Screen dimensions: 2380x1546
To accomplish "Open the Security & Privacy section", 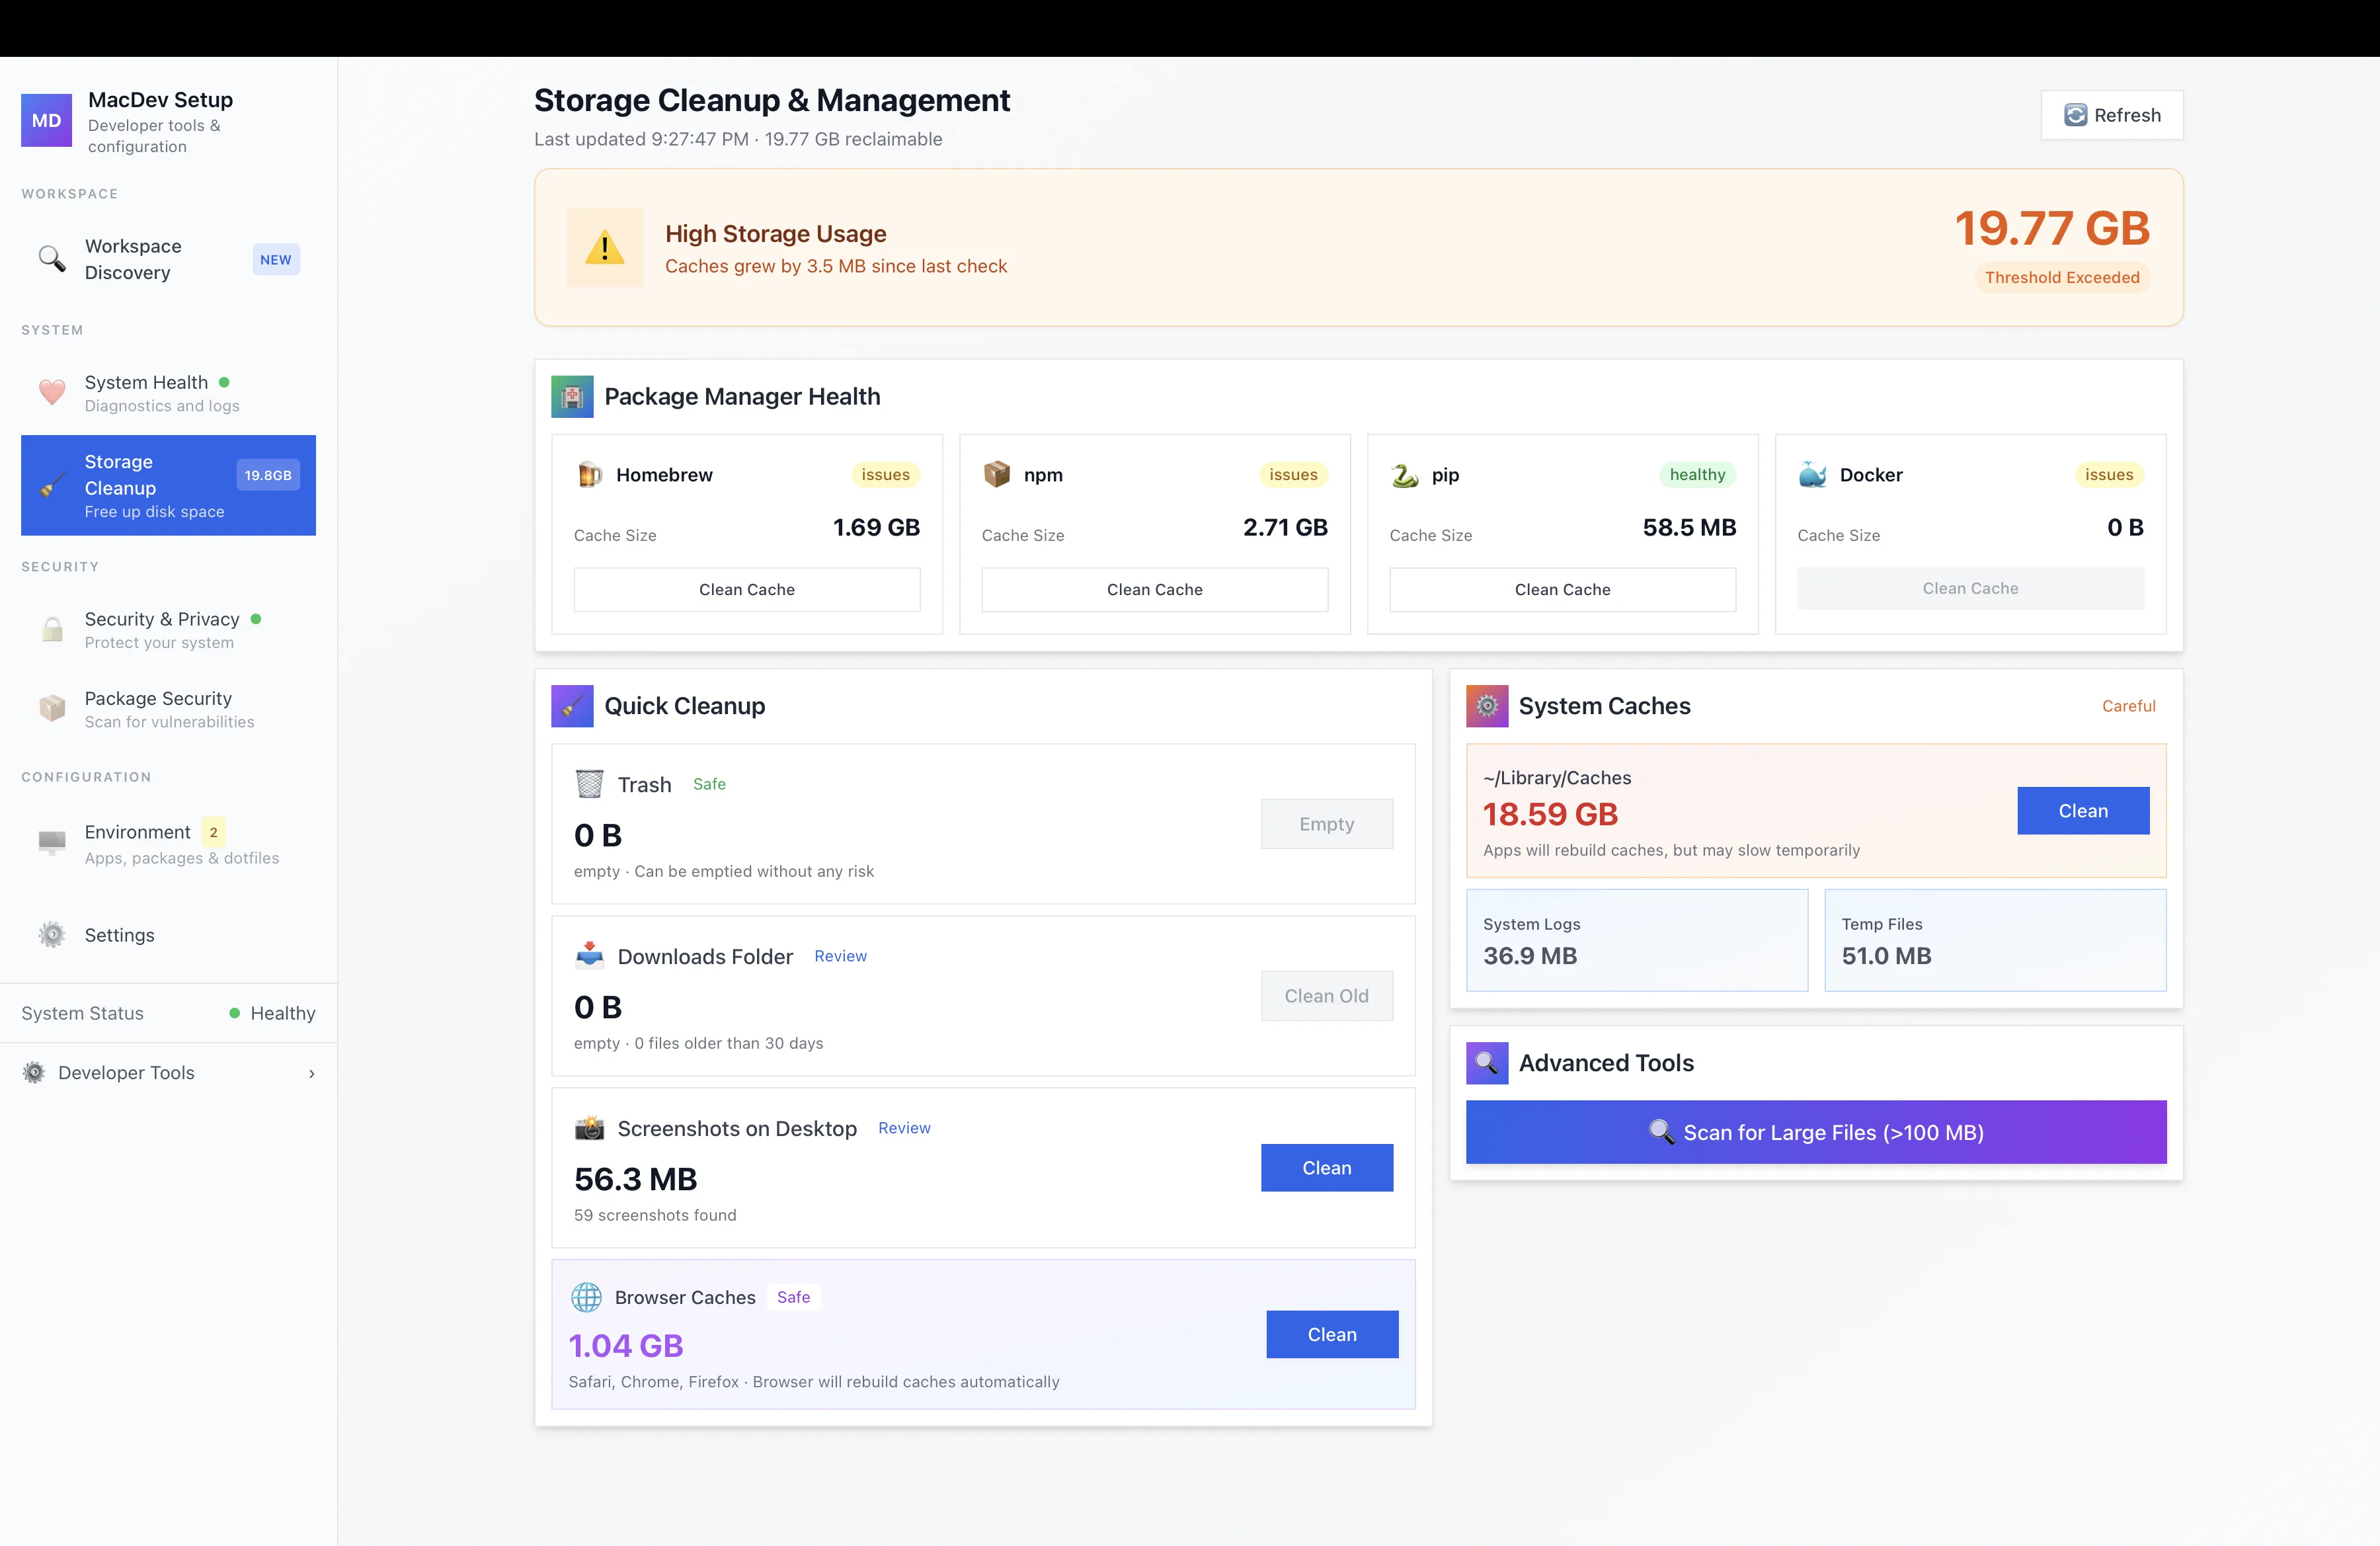I will click(x=162, y=629).
